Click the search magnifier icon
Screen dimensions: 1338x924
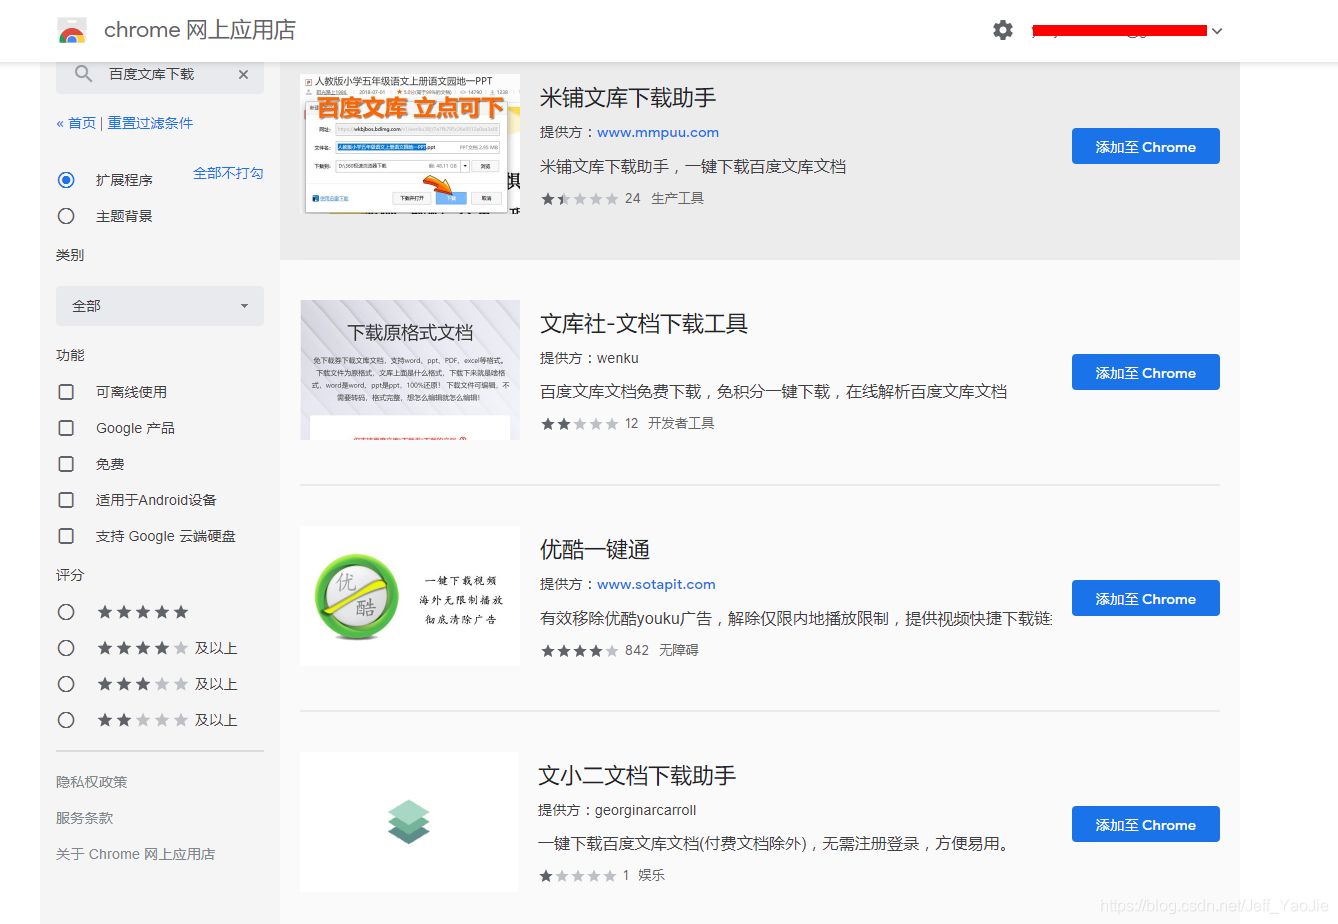point(83,74)
